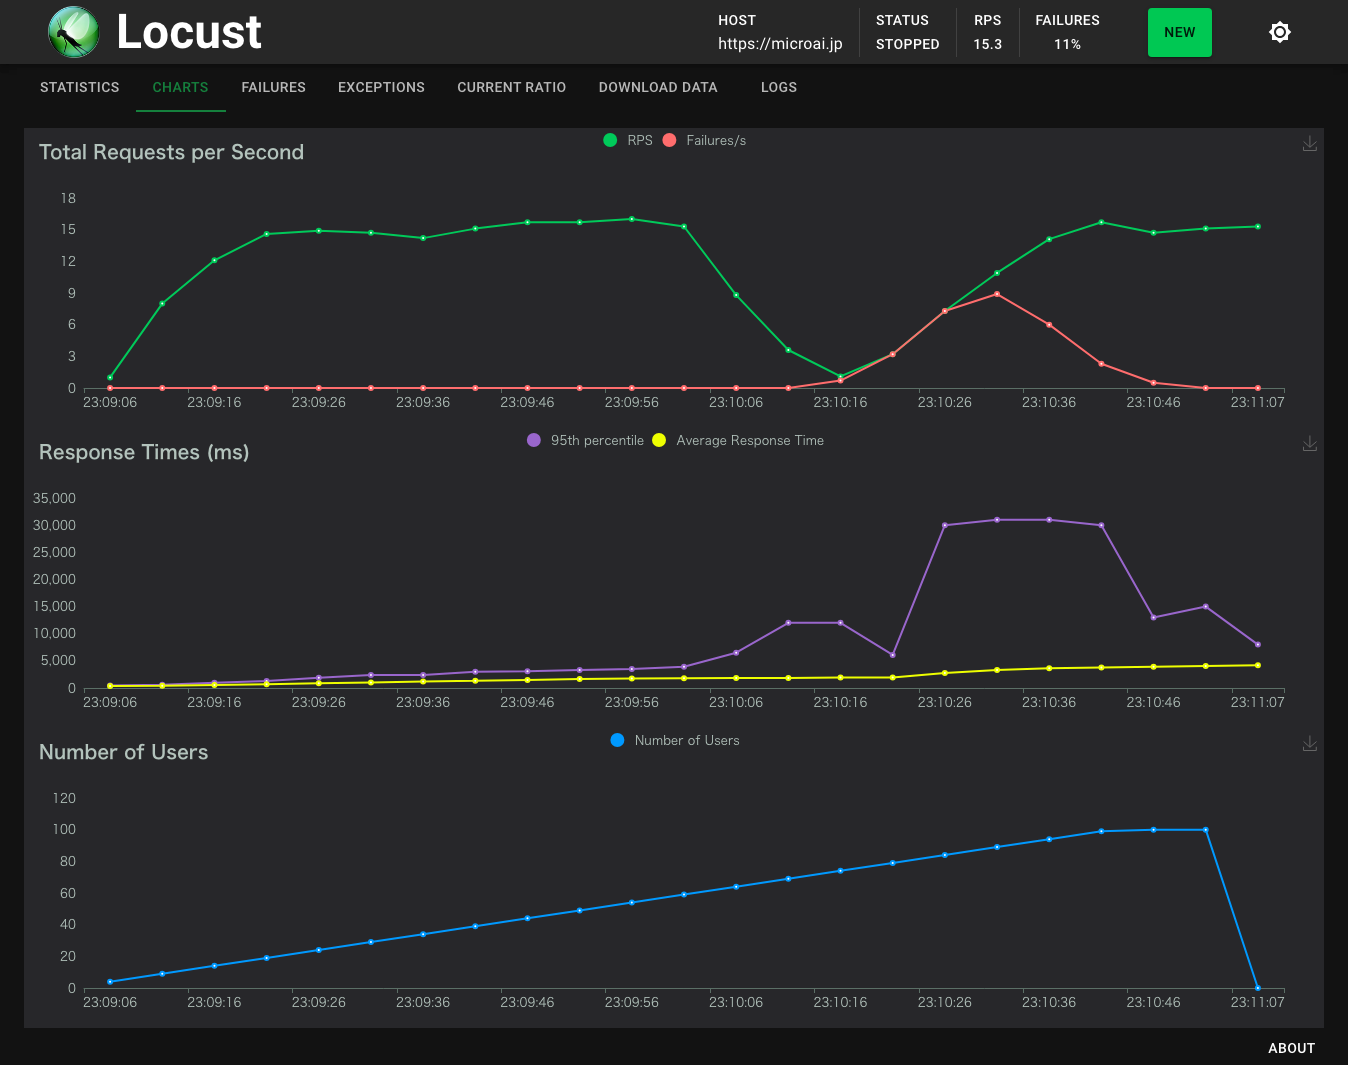The height and width of the screenshot is (1065, 1348).
Task: Download the Number of Users chart
Action: click(1309, 744)
